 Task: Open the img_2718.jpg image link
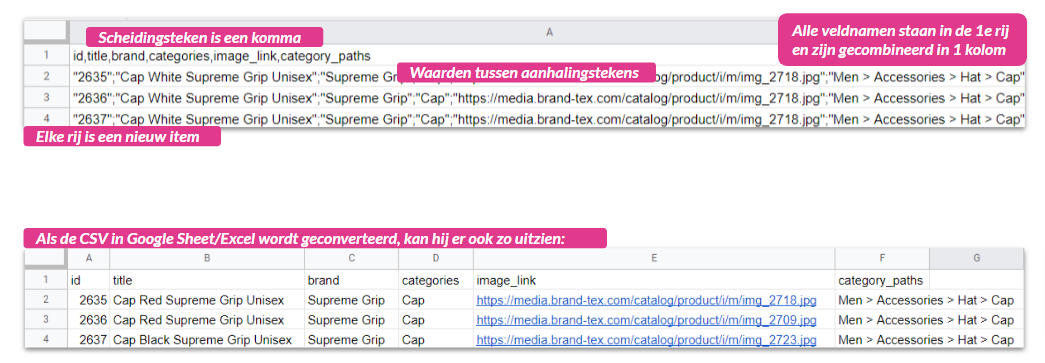click(646, 300)
